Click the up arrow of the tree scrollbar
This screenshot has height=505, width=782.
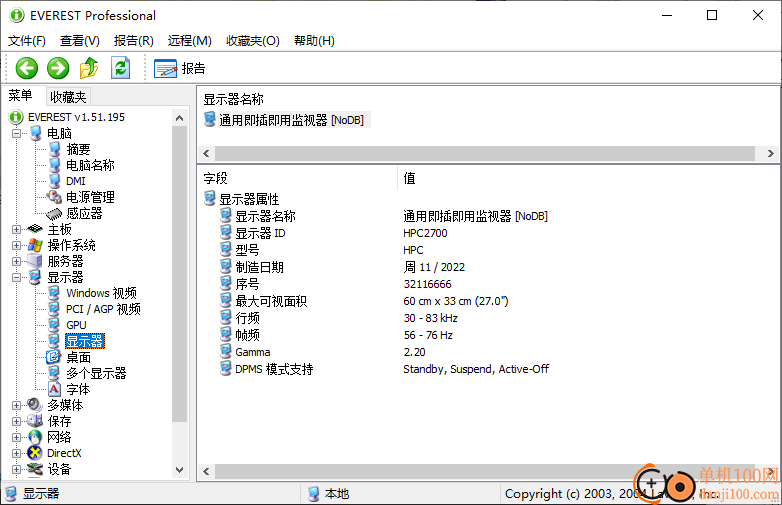[180, 118]
